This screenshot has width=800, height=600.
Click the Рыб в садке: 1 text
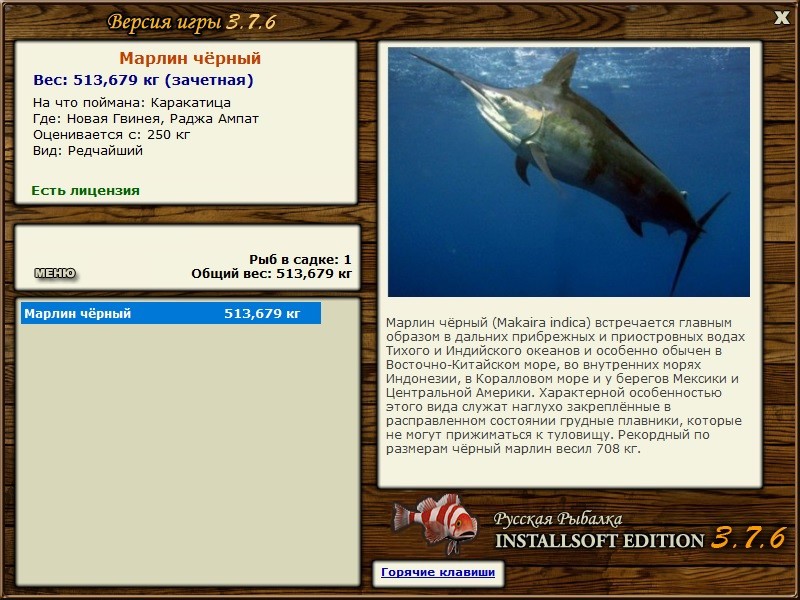click(300, 259)
